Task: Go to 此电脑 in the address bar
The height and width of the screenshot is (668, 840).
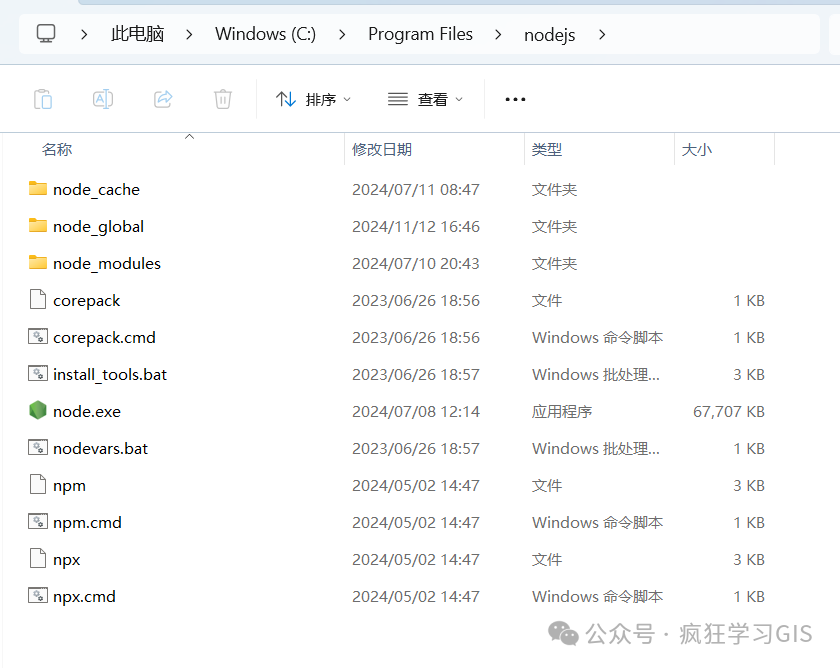Action: coord(137,34)
